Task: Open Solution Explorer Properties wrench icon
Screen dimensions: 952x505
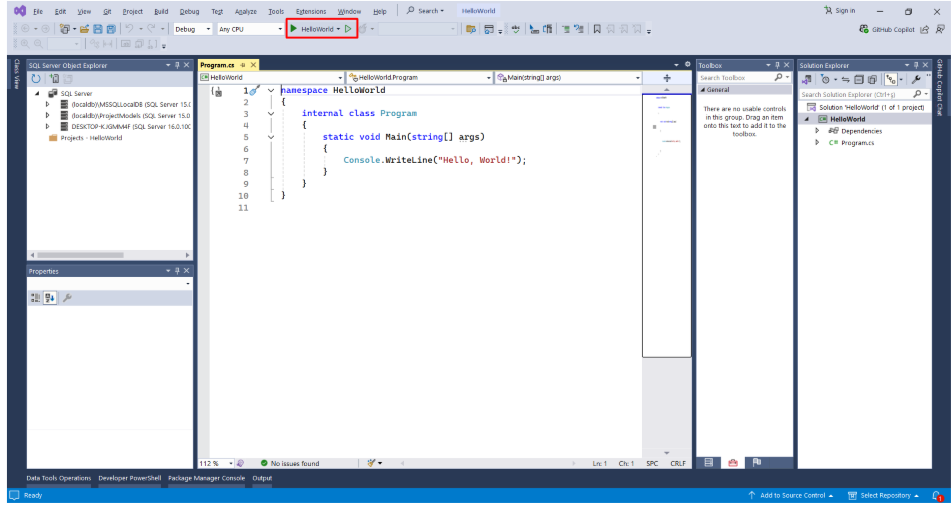Action: (x=916, y=80)
